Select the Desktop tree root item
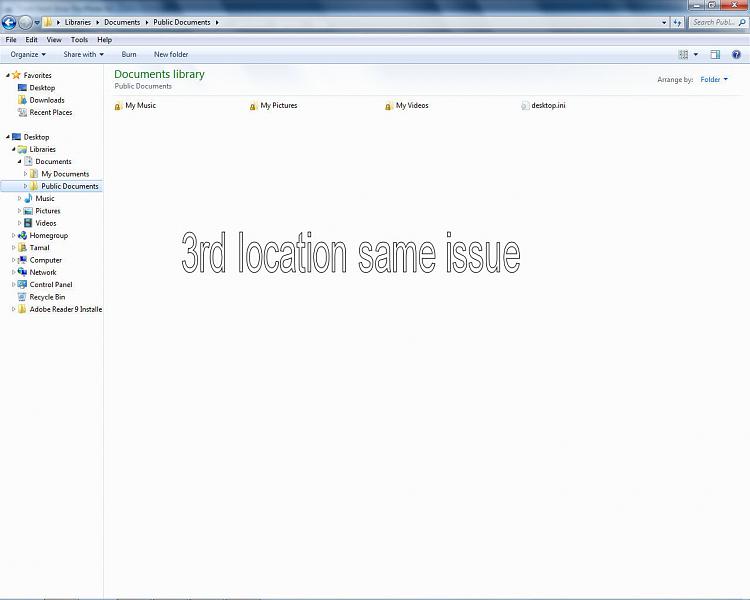This screenshot has width=750, height=600. (x=31, y=137)
